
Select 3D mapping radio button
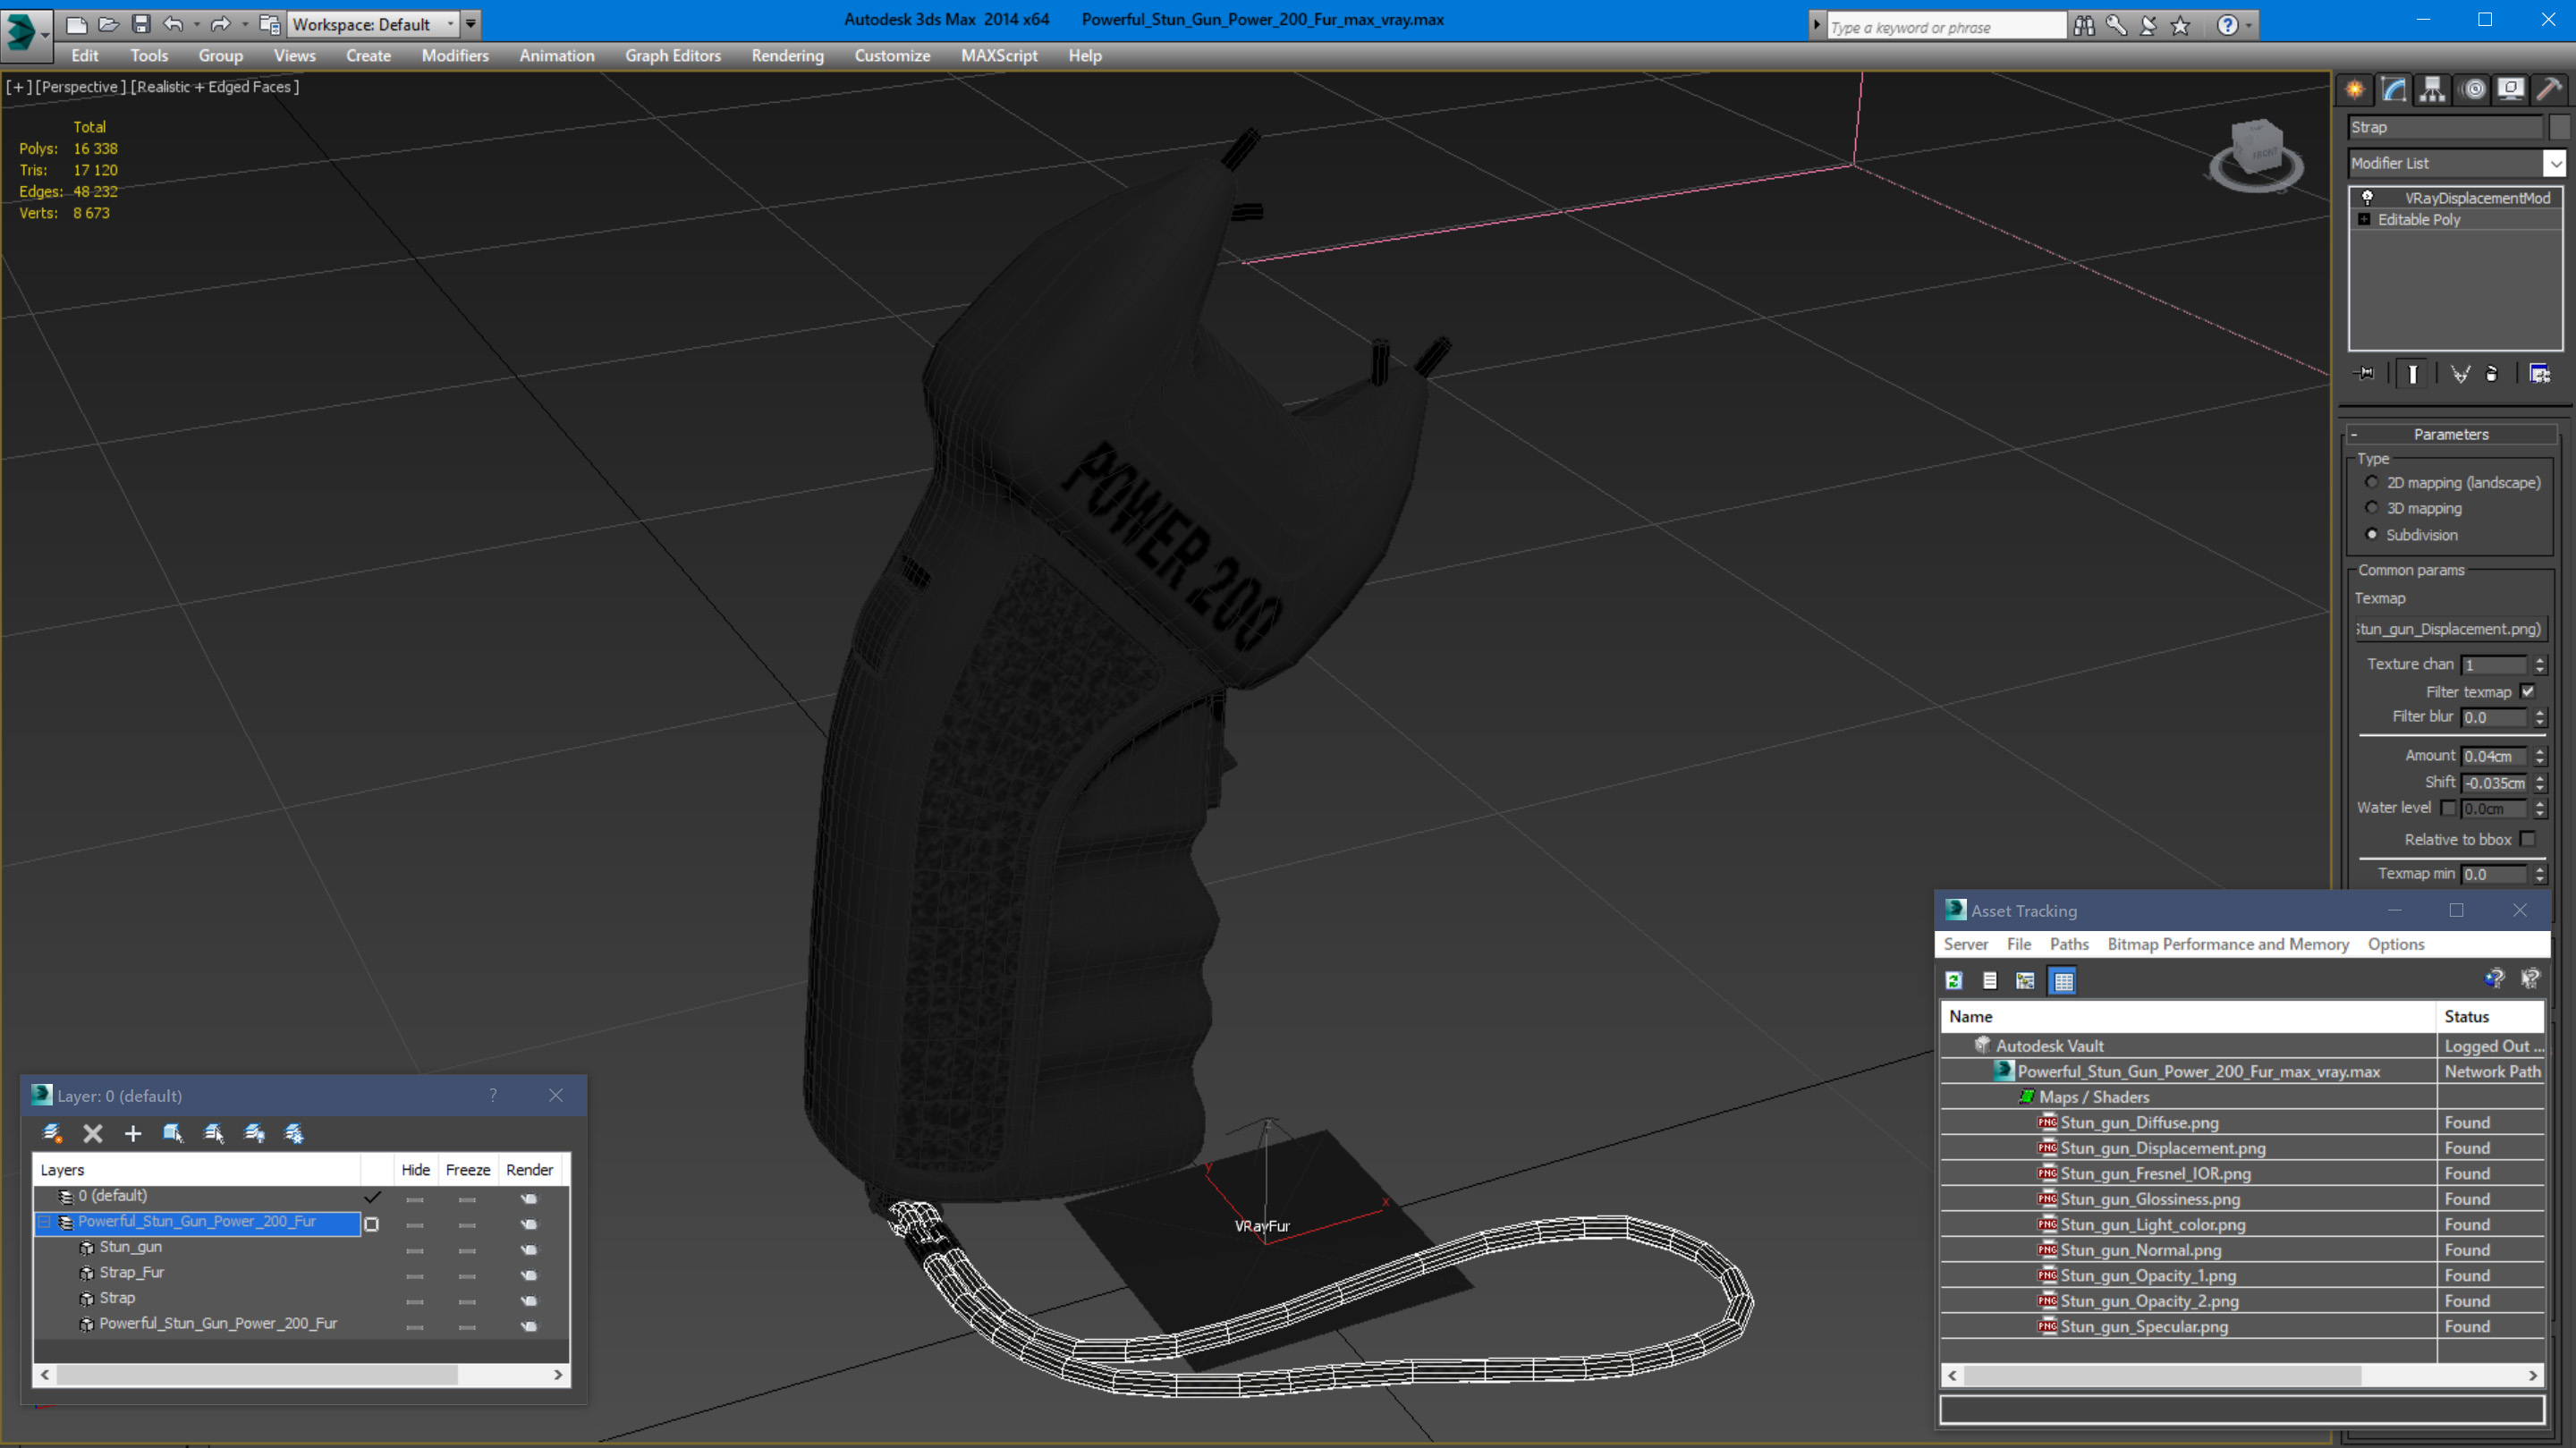pos(2372,508)
